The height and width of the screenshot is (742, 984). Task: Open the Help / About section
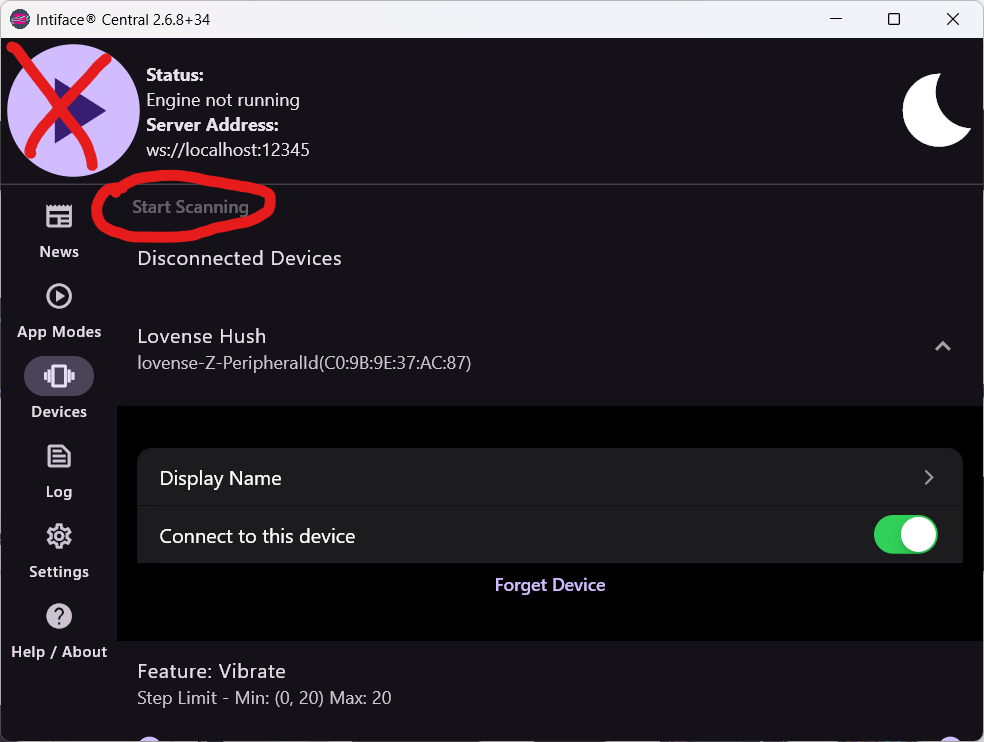tap(58, 629)
